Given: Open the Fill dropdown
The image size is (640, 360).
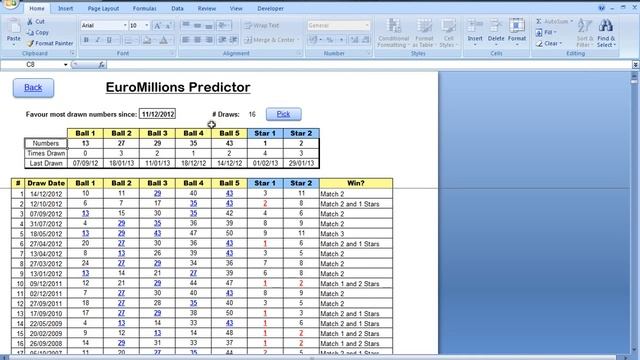Looking at the screenshot, I should [546, 32].
